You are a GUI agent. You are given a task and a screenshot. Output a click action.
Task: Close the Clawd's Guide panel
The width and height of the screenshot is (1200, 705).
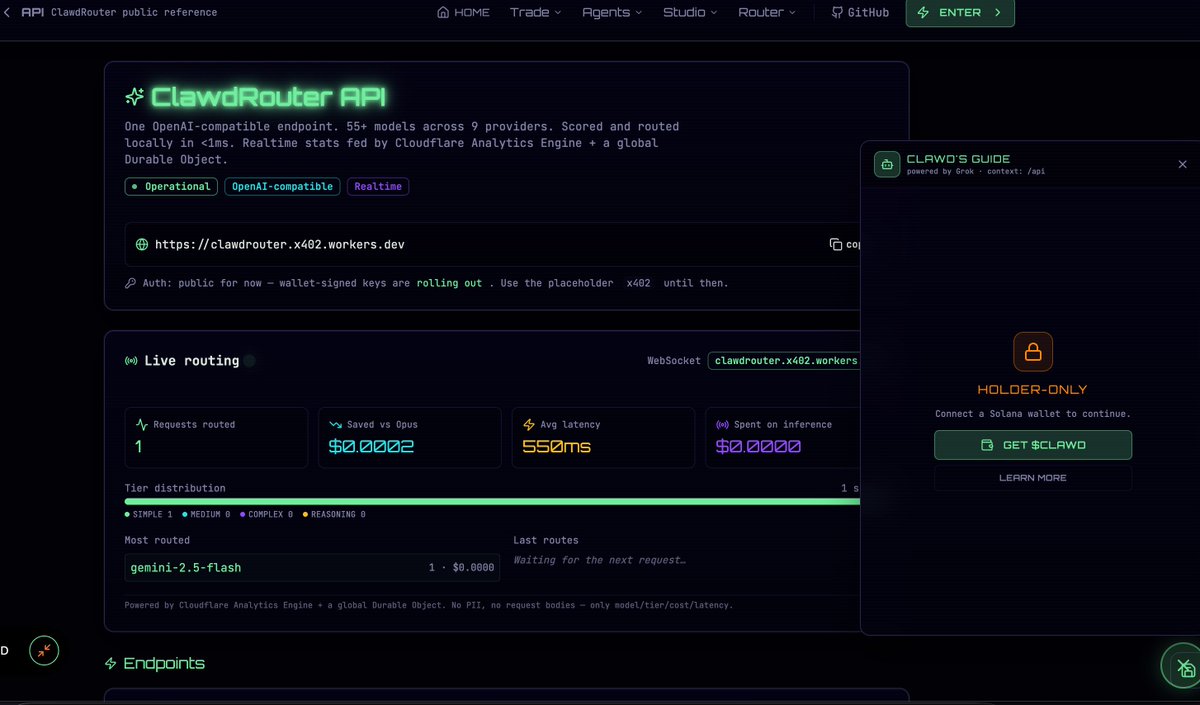point(1182,164)
